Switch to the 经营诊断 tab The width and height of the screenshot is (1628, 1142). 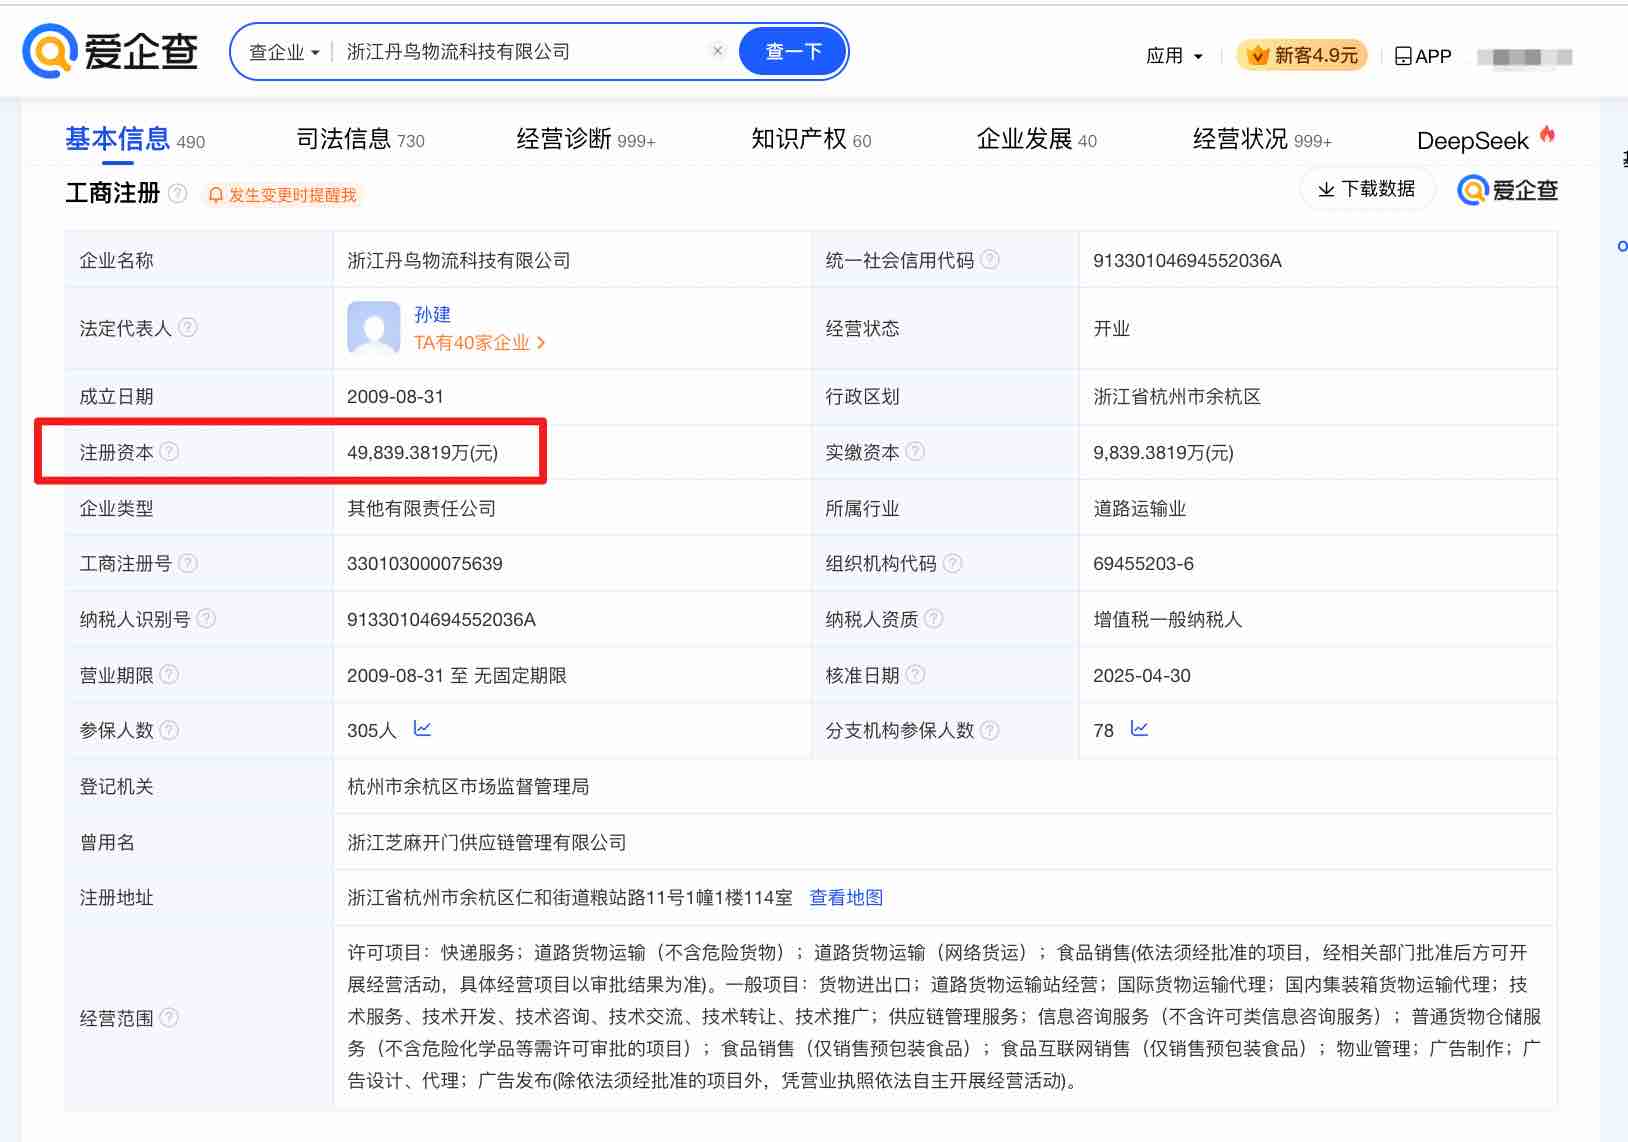(585, 139)
